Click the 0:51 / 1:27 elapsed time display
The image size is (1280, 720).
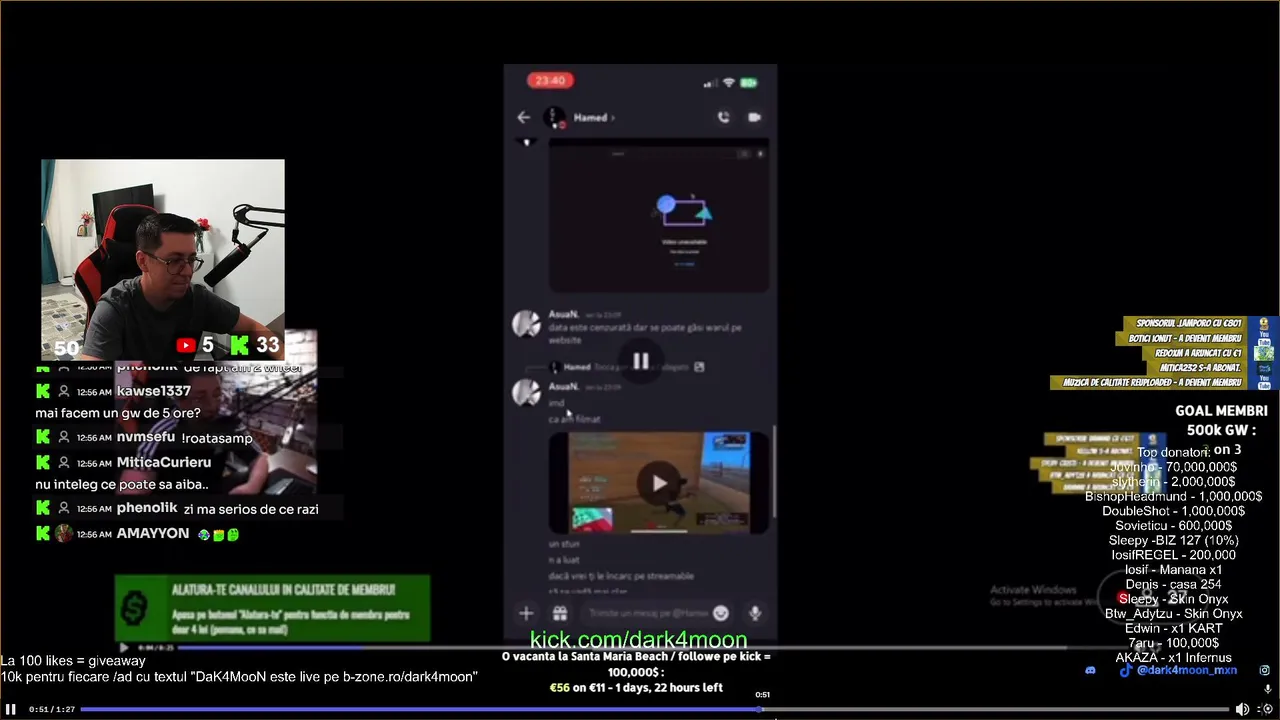point(52,709)
